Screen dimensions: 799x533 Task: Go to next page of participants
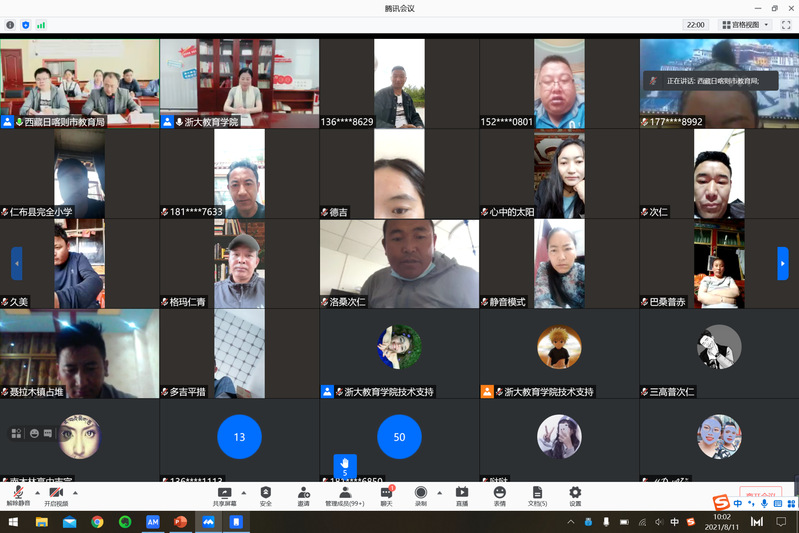(x=782, y=263)
